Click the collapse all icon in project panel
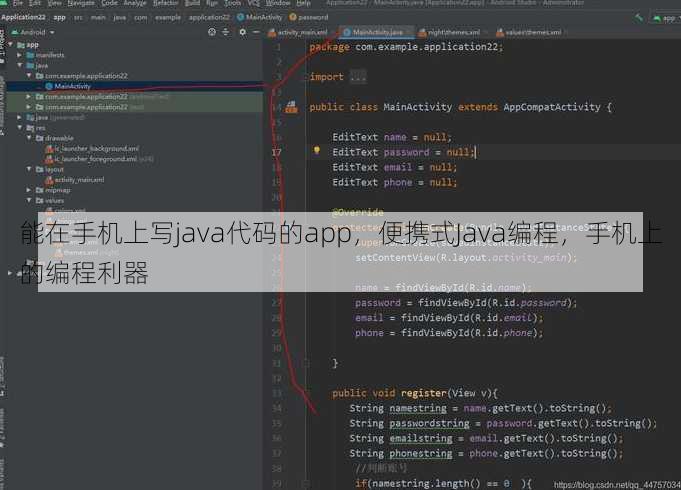 (226, 32)
